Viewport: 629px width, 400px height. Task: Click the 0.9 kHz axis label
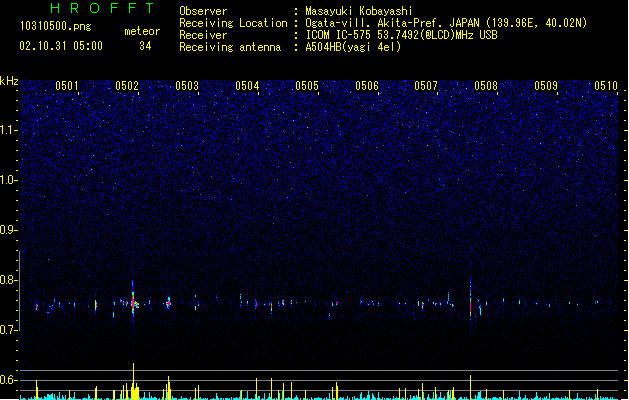click(9, 230)
